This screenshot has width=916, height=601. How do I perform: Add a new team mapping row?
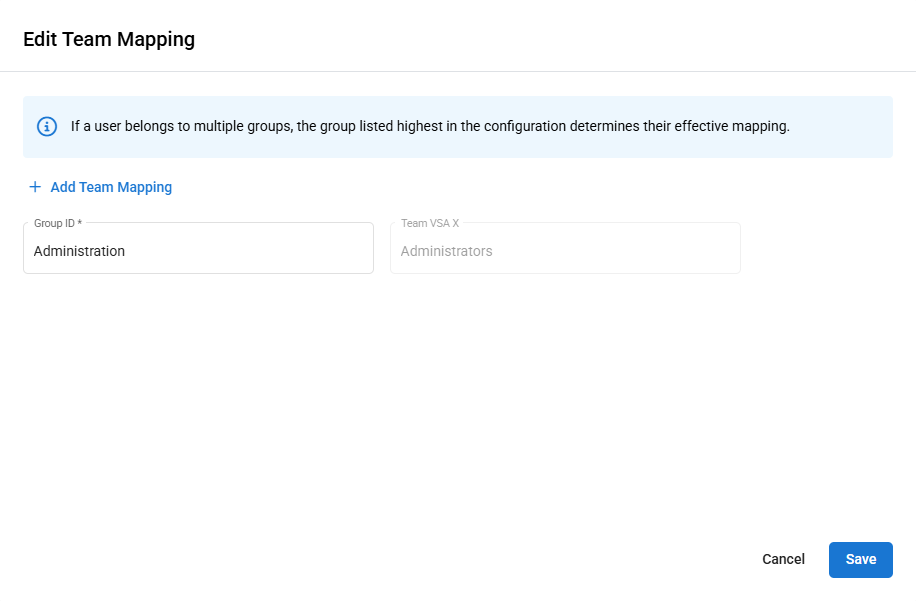point(110,187)
